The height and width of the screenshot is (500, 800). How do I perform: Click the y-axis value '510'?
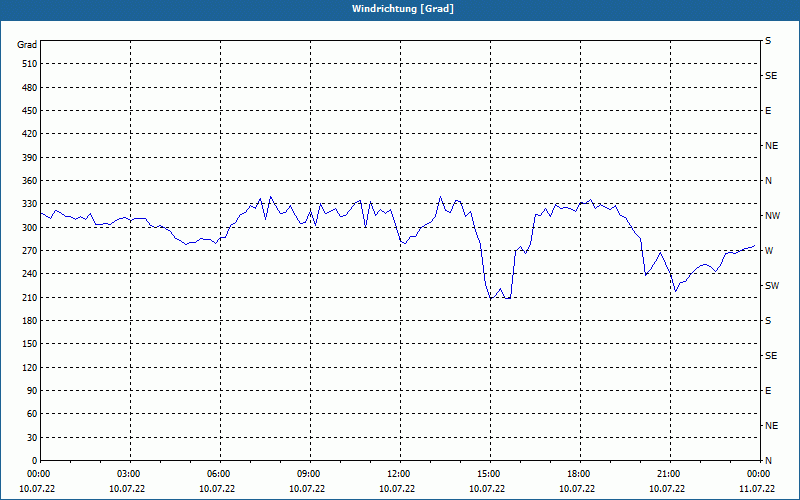[x=30, y=64]
